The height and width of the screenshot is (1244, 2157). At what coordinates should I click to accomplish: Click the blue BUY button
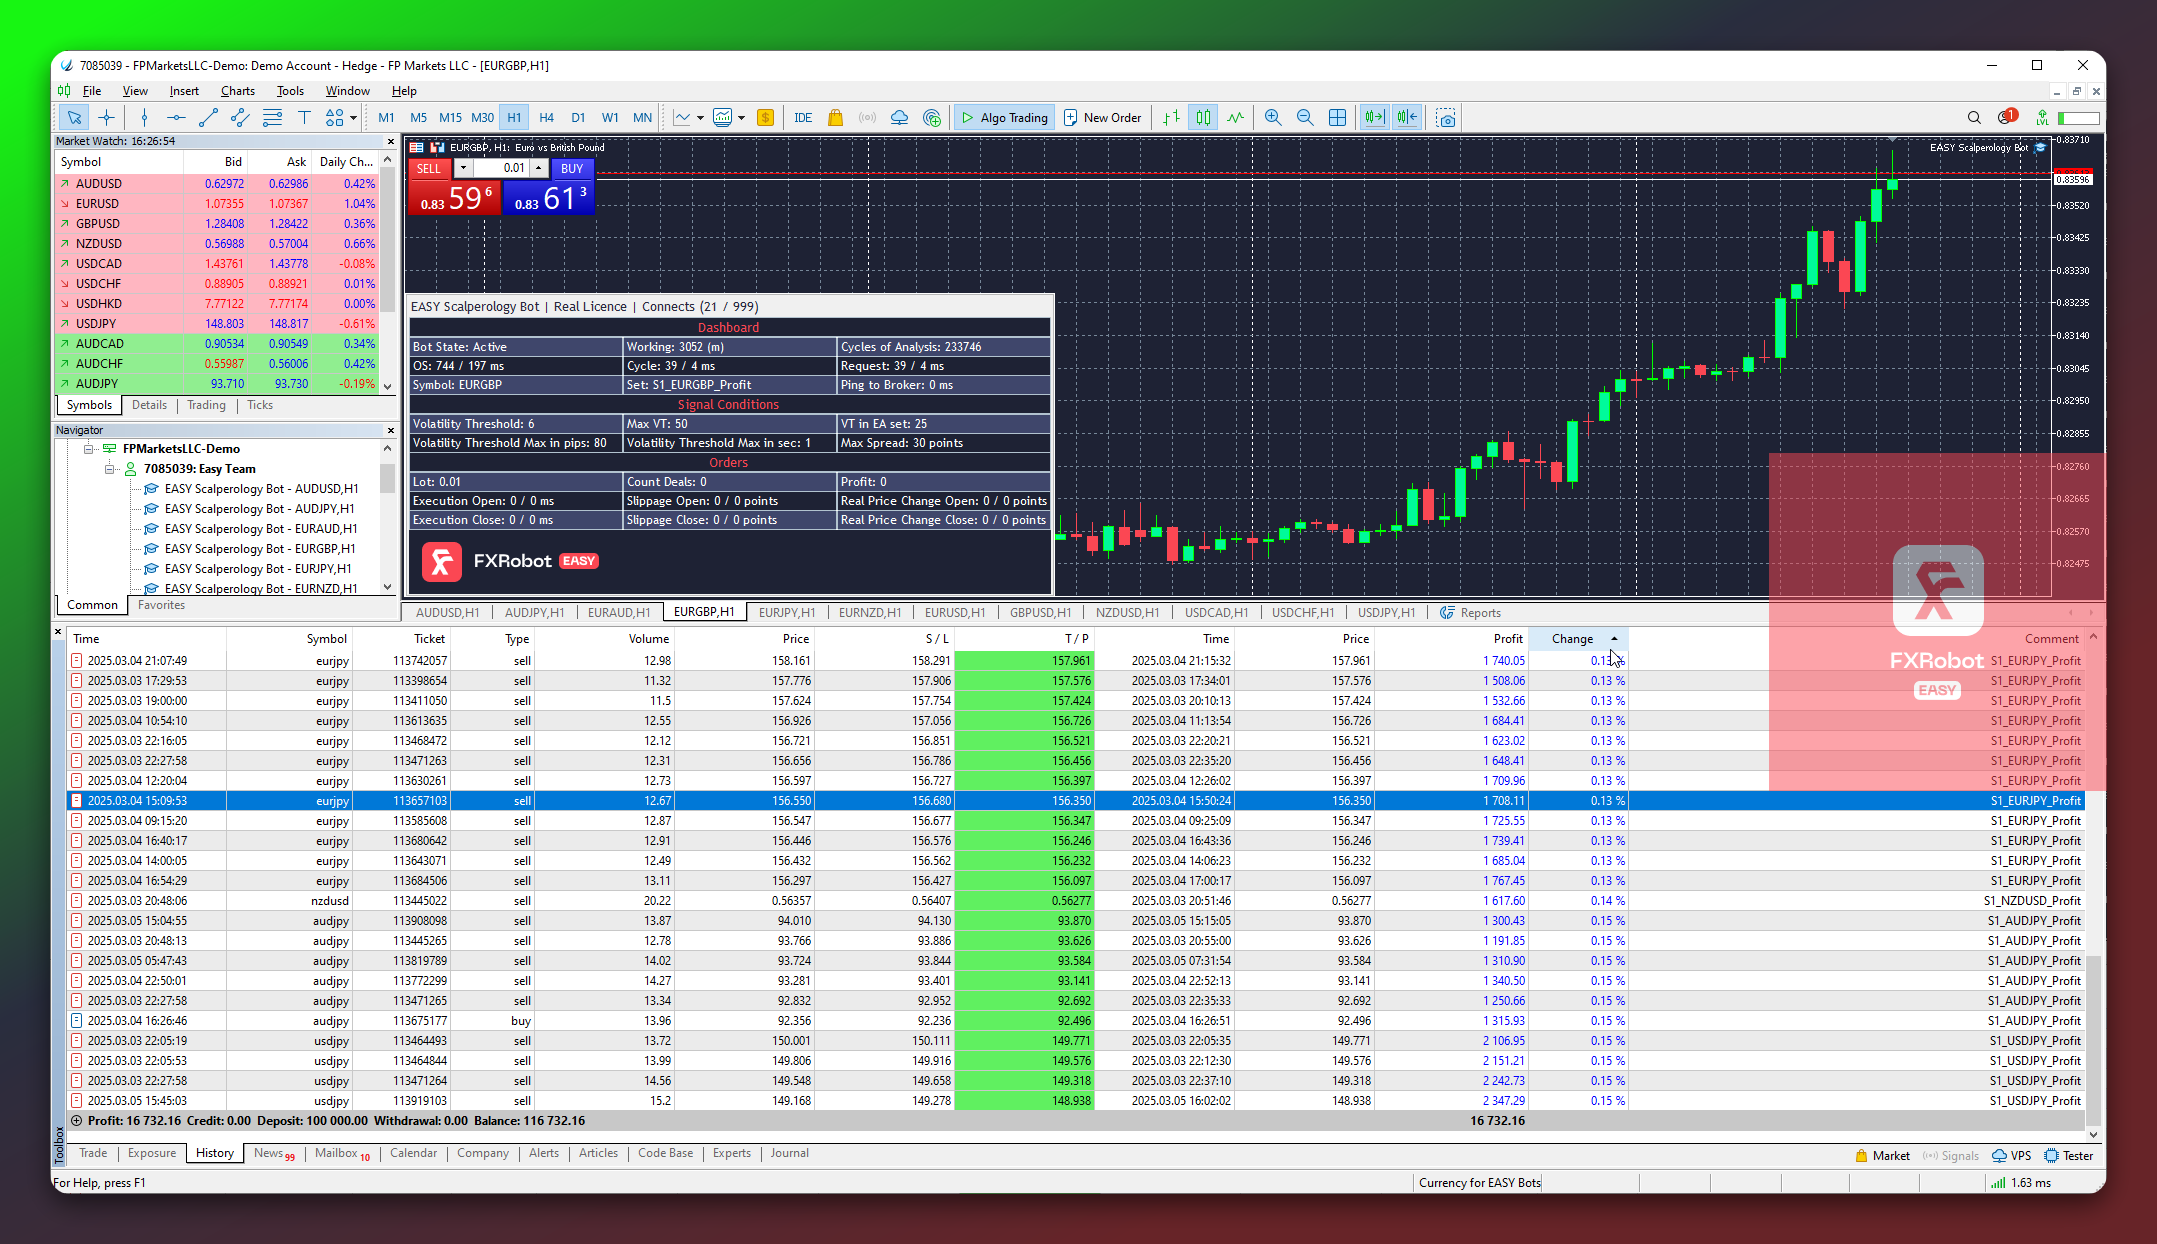572,168
